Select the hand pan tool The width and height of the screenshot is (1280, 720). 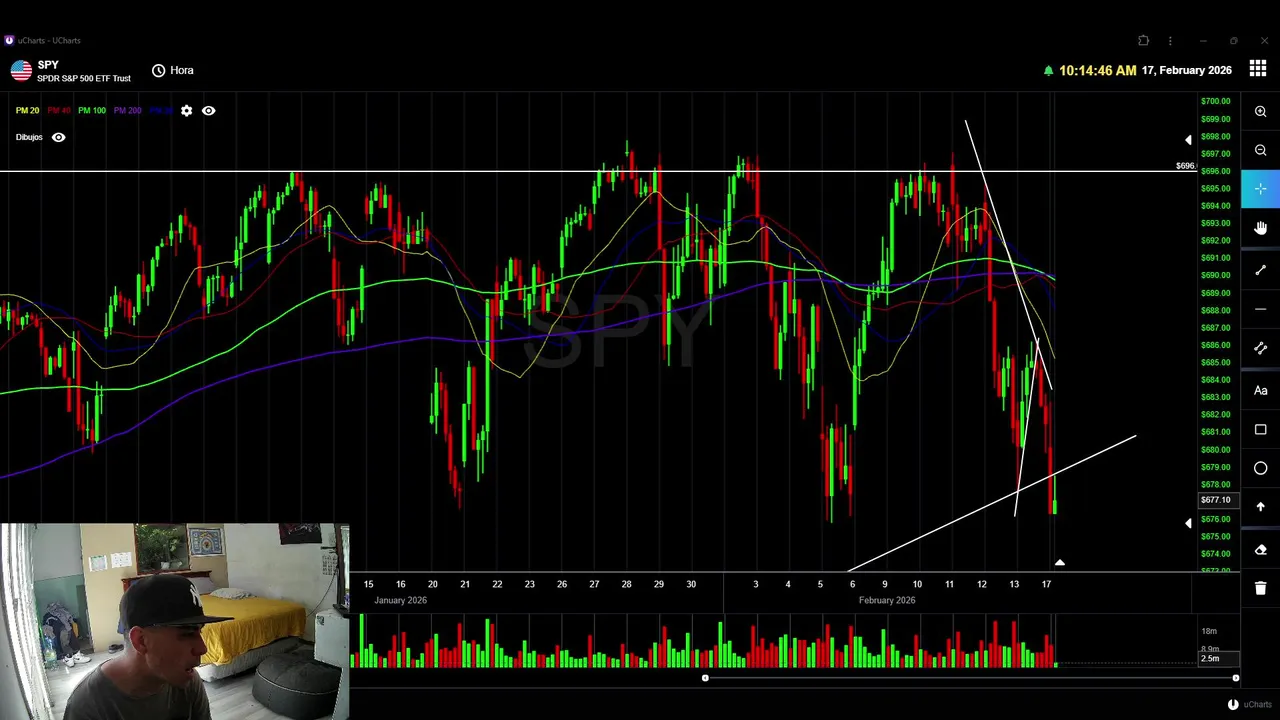tap(1260, 229)
